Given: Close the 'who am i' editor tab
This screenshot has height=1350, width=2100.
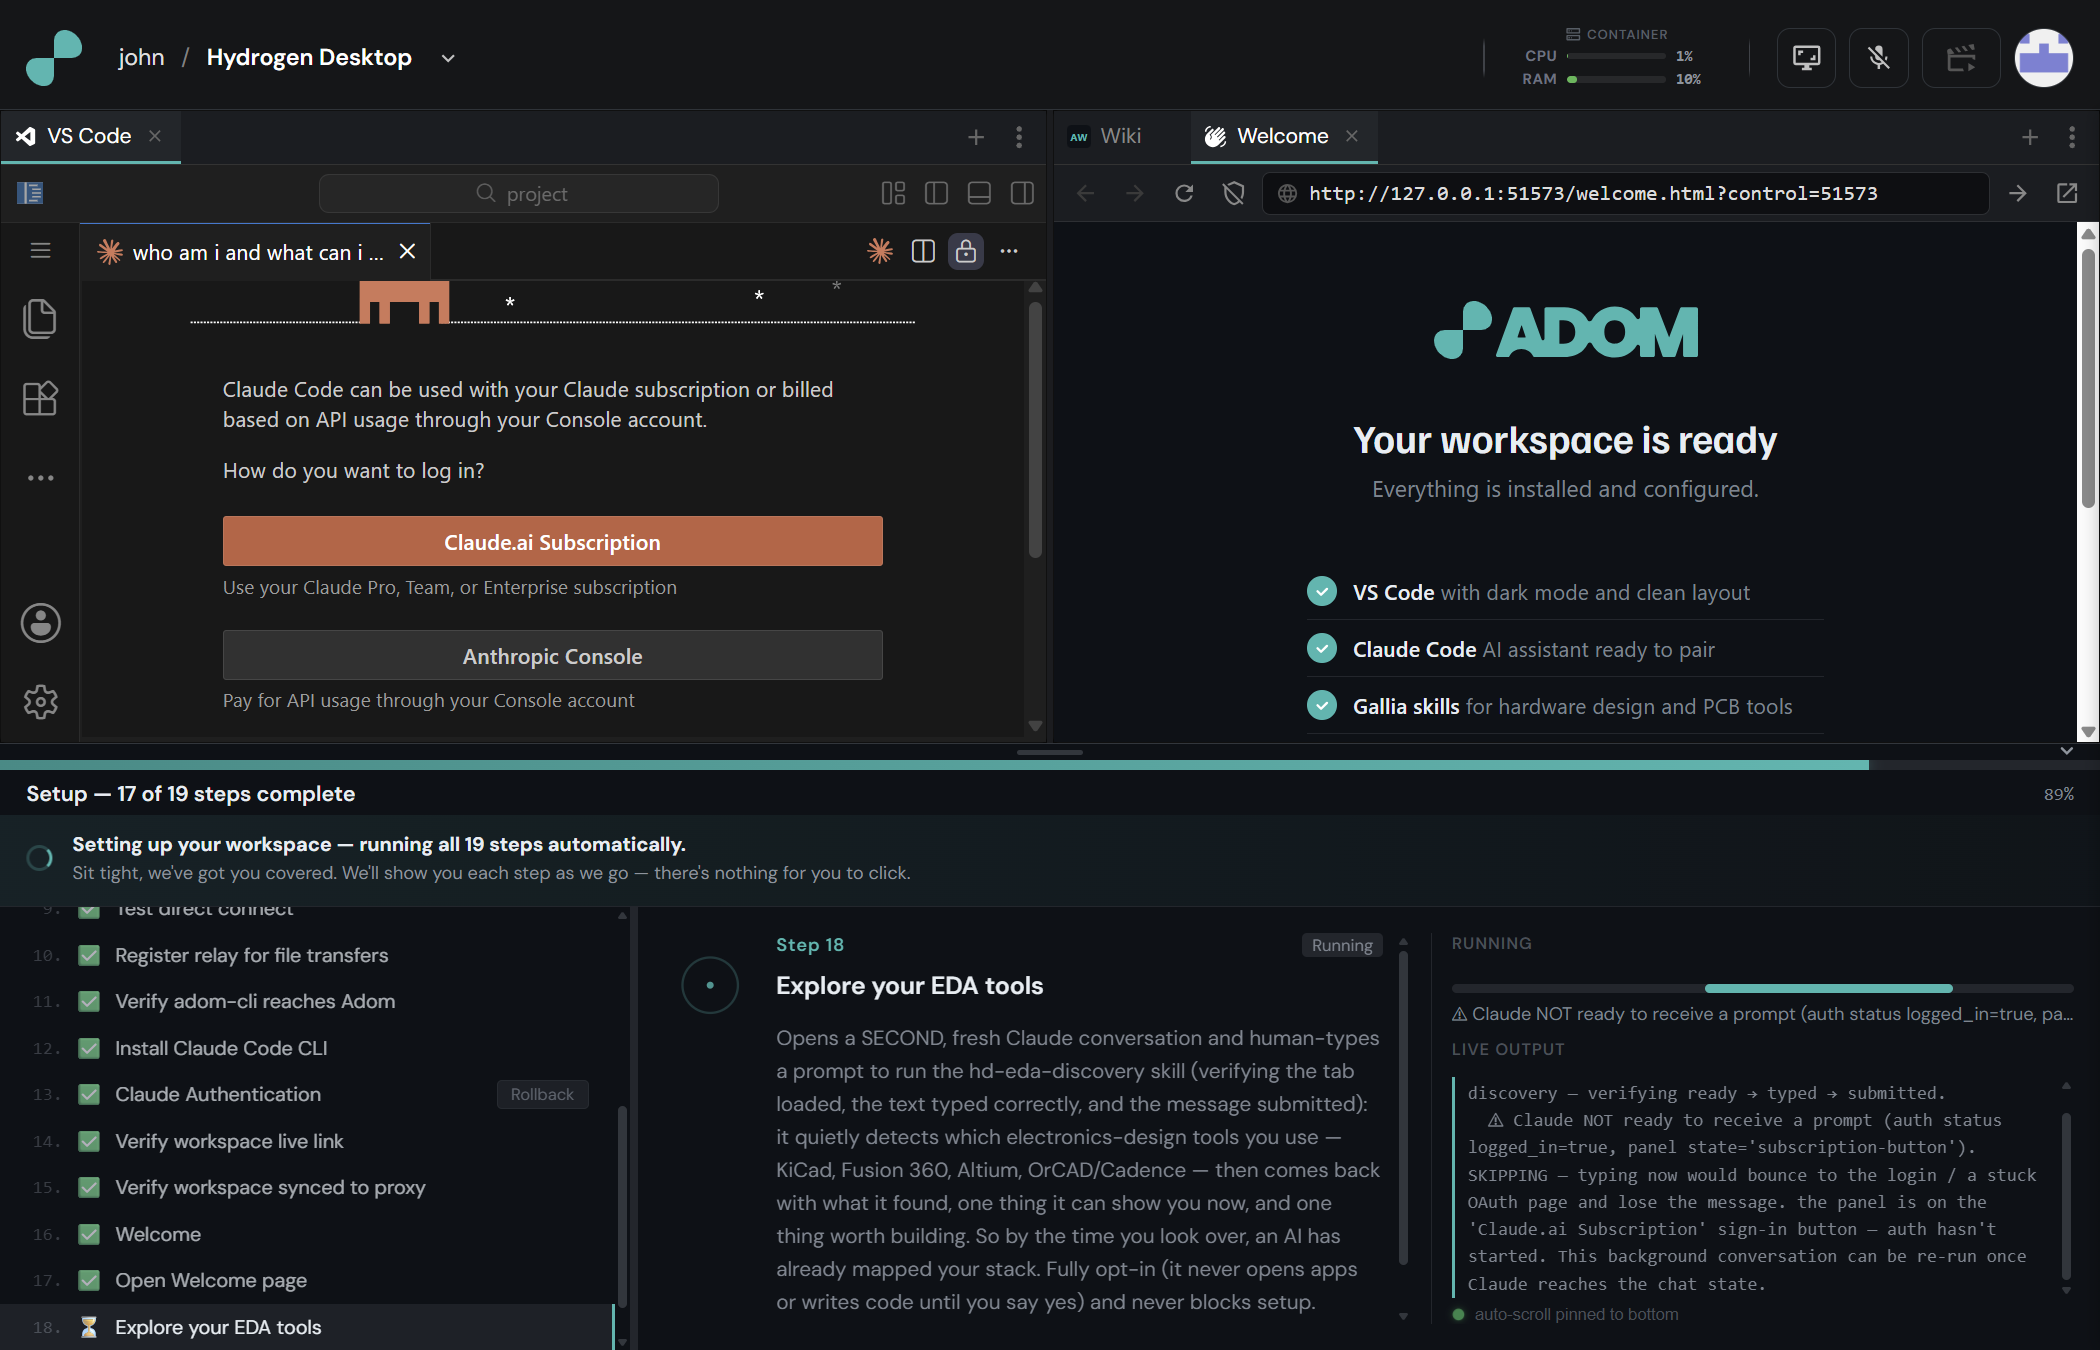Looking at the screenshot, I should tap(407, 252).
